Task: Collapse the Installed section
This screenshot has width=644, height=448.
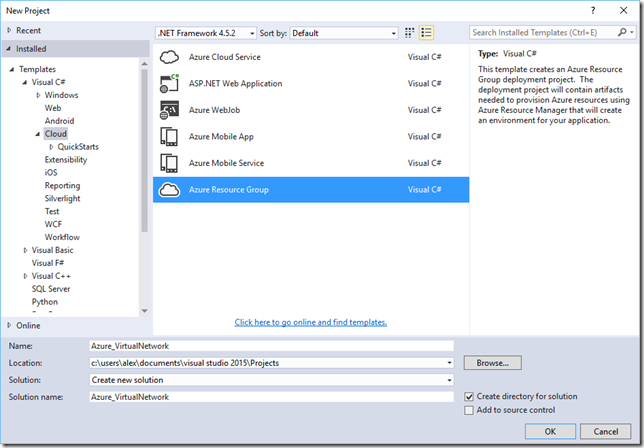Action: pyautogui.click(x=9, y=49)
